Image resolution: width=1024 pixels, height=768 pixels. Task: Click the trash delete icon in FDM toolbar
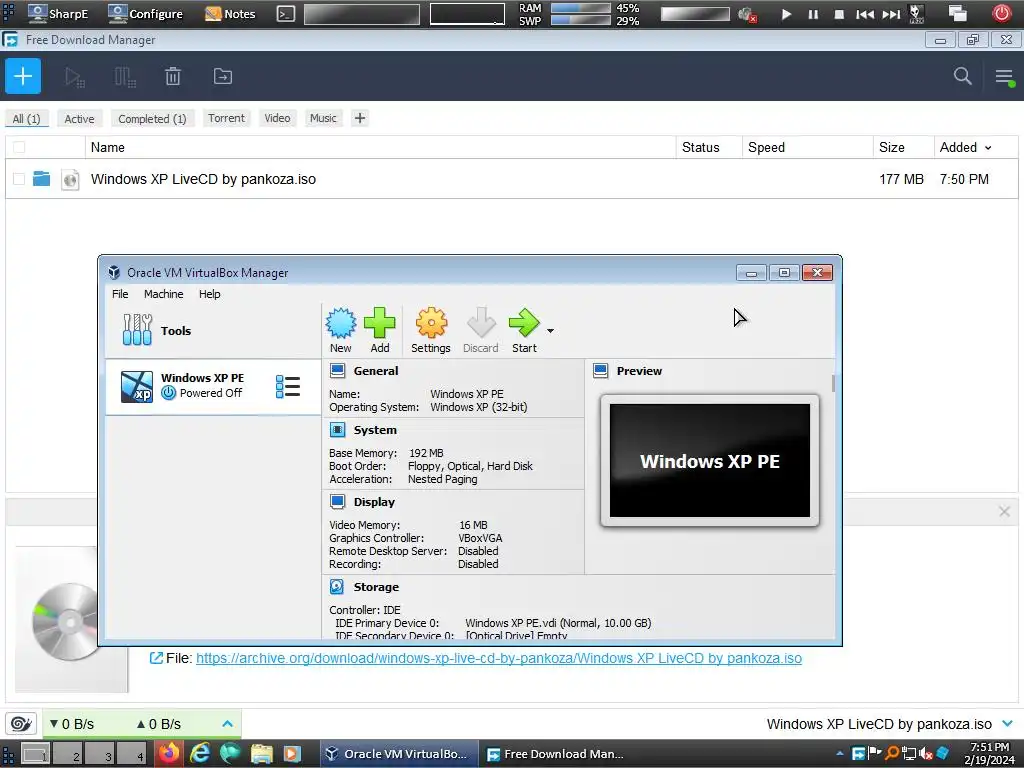172,76
